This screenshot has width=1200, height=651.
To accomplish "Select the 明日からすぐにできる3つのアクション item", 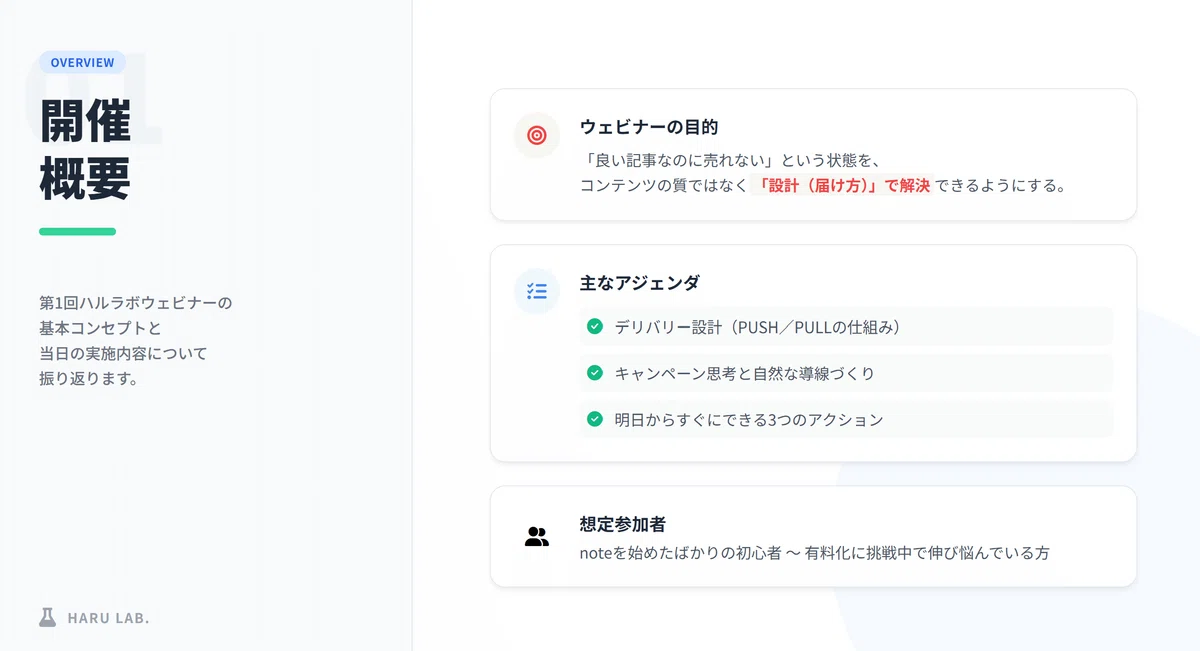I will tap(845, 419).
